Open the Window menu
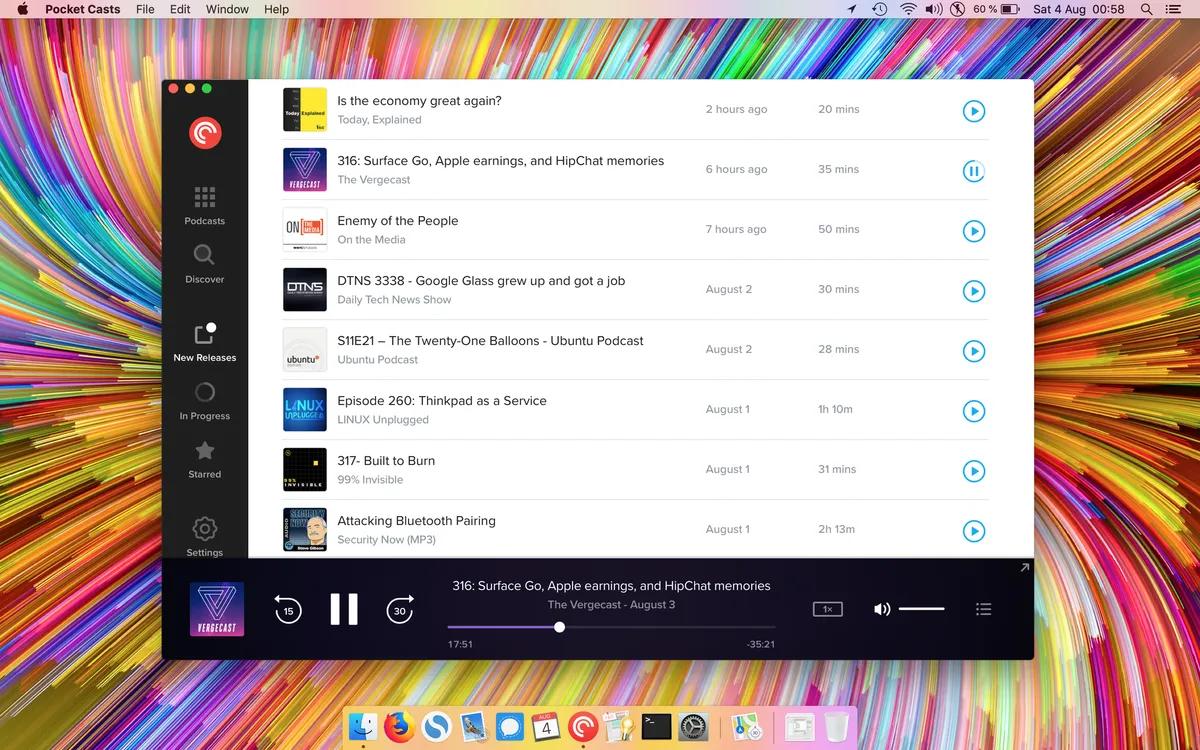The height and width of the screenshot is (750, 1200). tap(227, 9)
